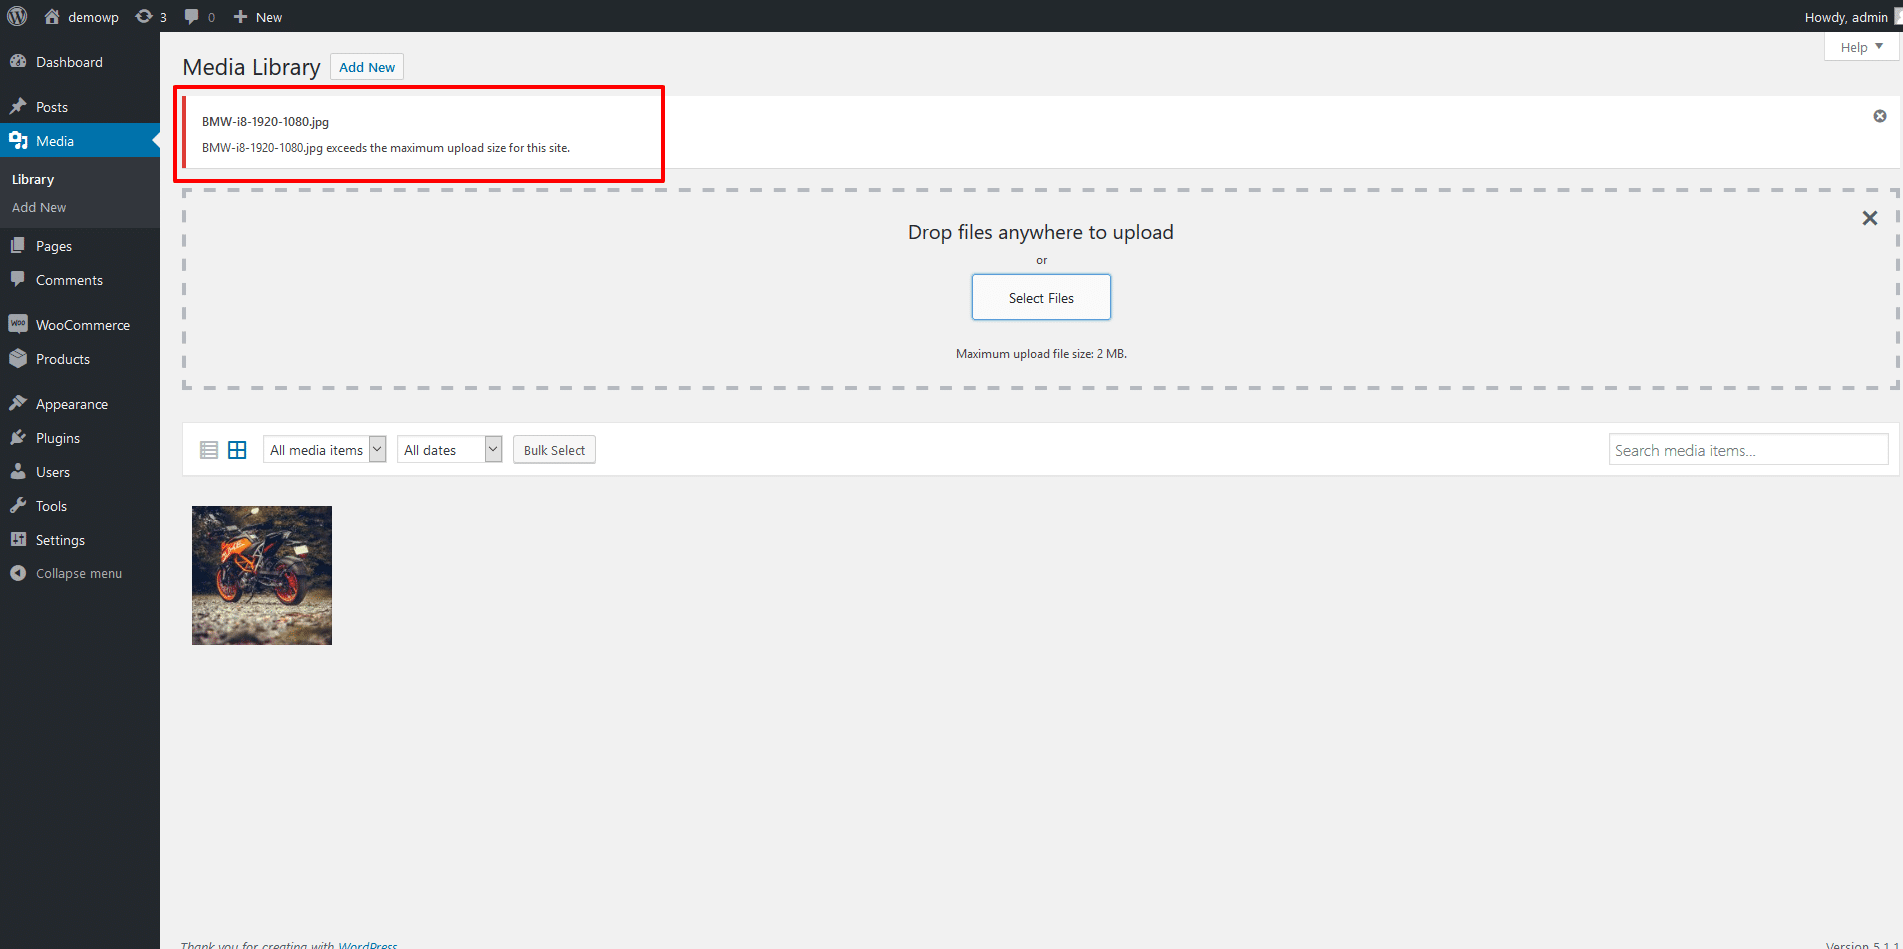Click the Media Library page heading
The image size is (1903, 949).
pos(251,67)
